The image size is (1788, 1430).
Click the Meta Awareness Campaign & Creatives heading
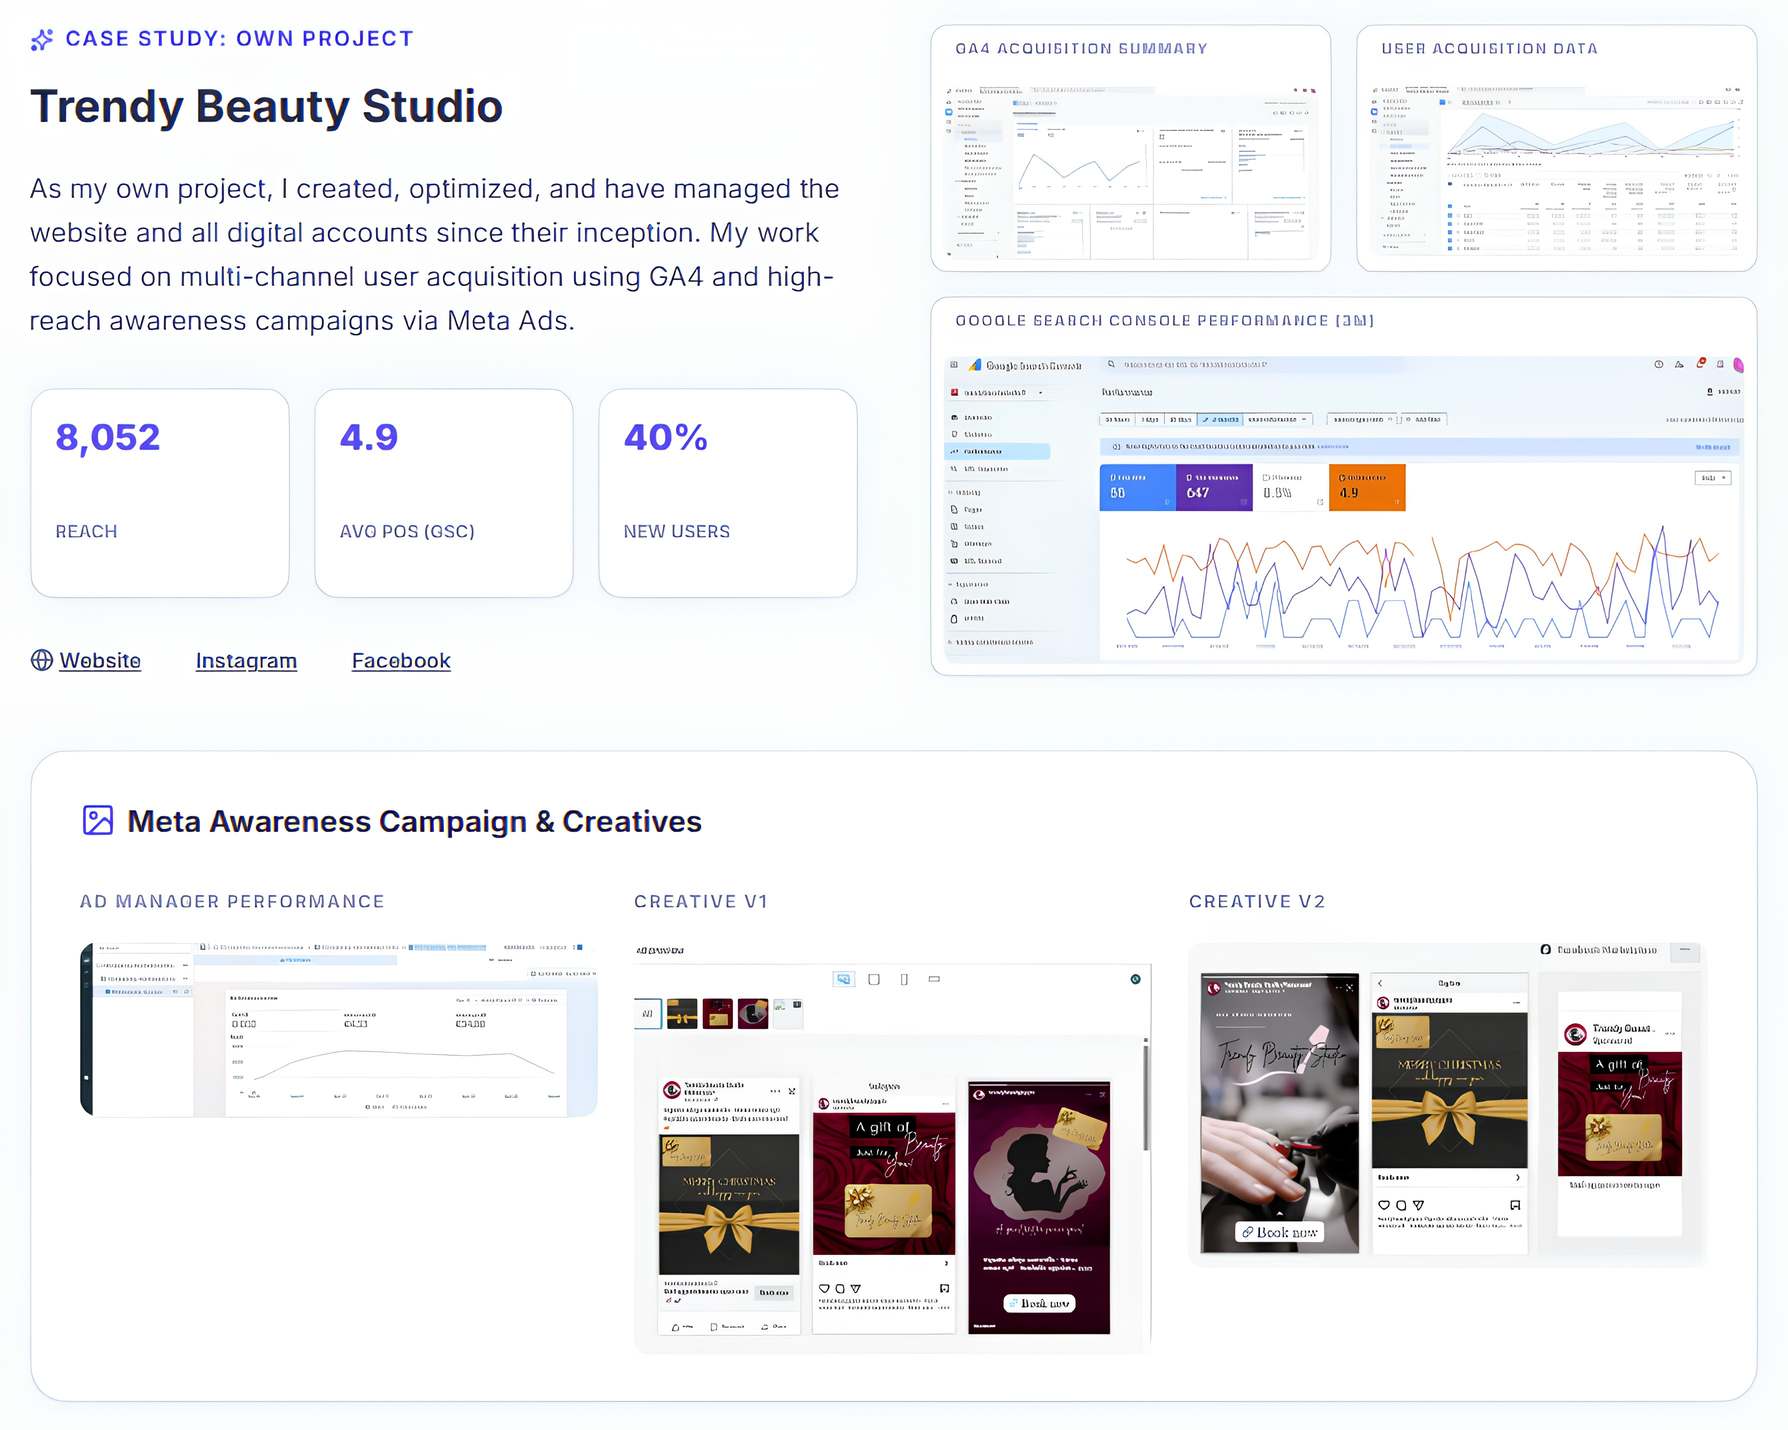click(414, 821)
